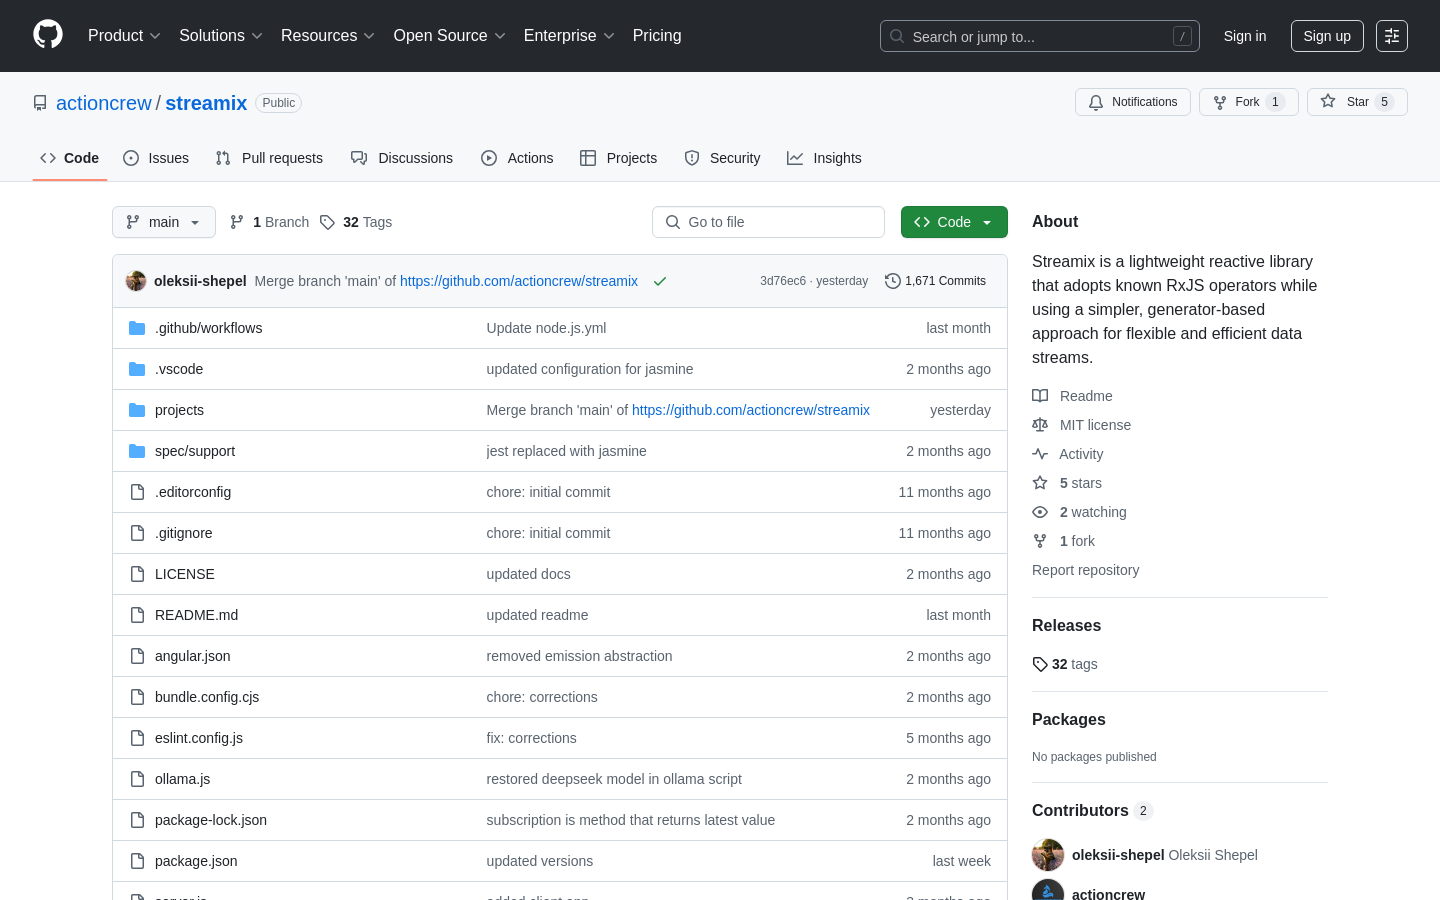View repository Activity link
Image resolution: width=1440 pixels, height=900 pixels.
[1067, 454]
